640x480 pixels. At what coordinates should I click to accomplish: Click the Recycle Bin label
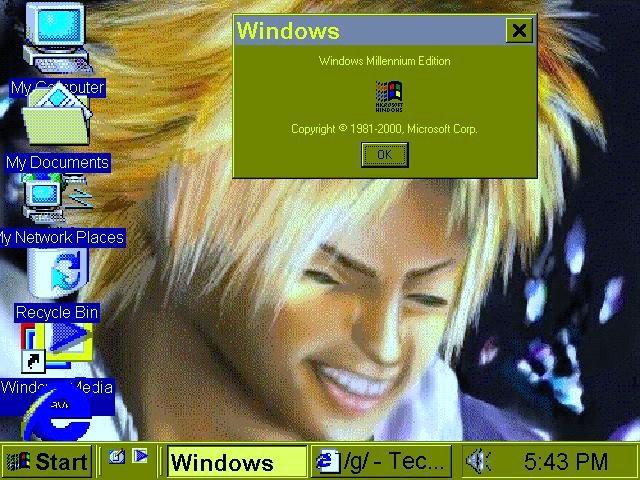[57, 313]
